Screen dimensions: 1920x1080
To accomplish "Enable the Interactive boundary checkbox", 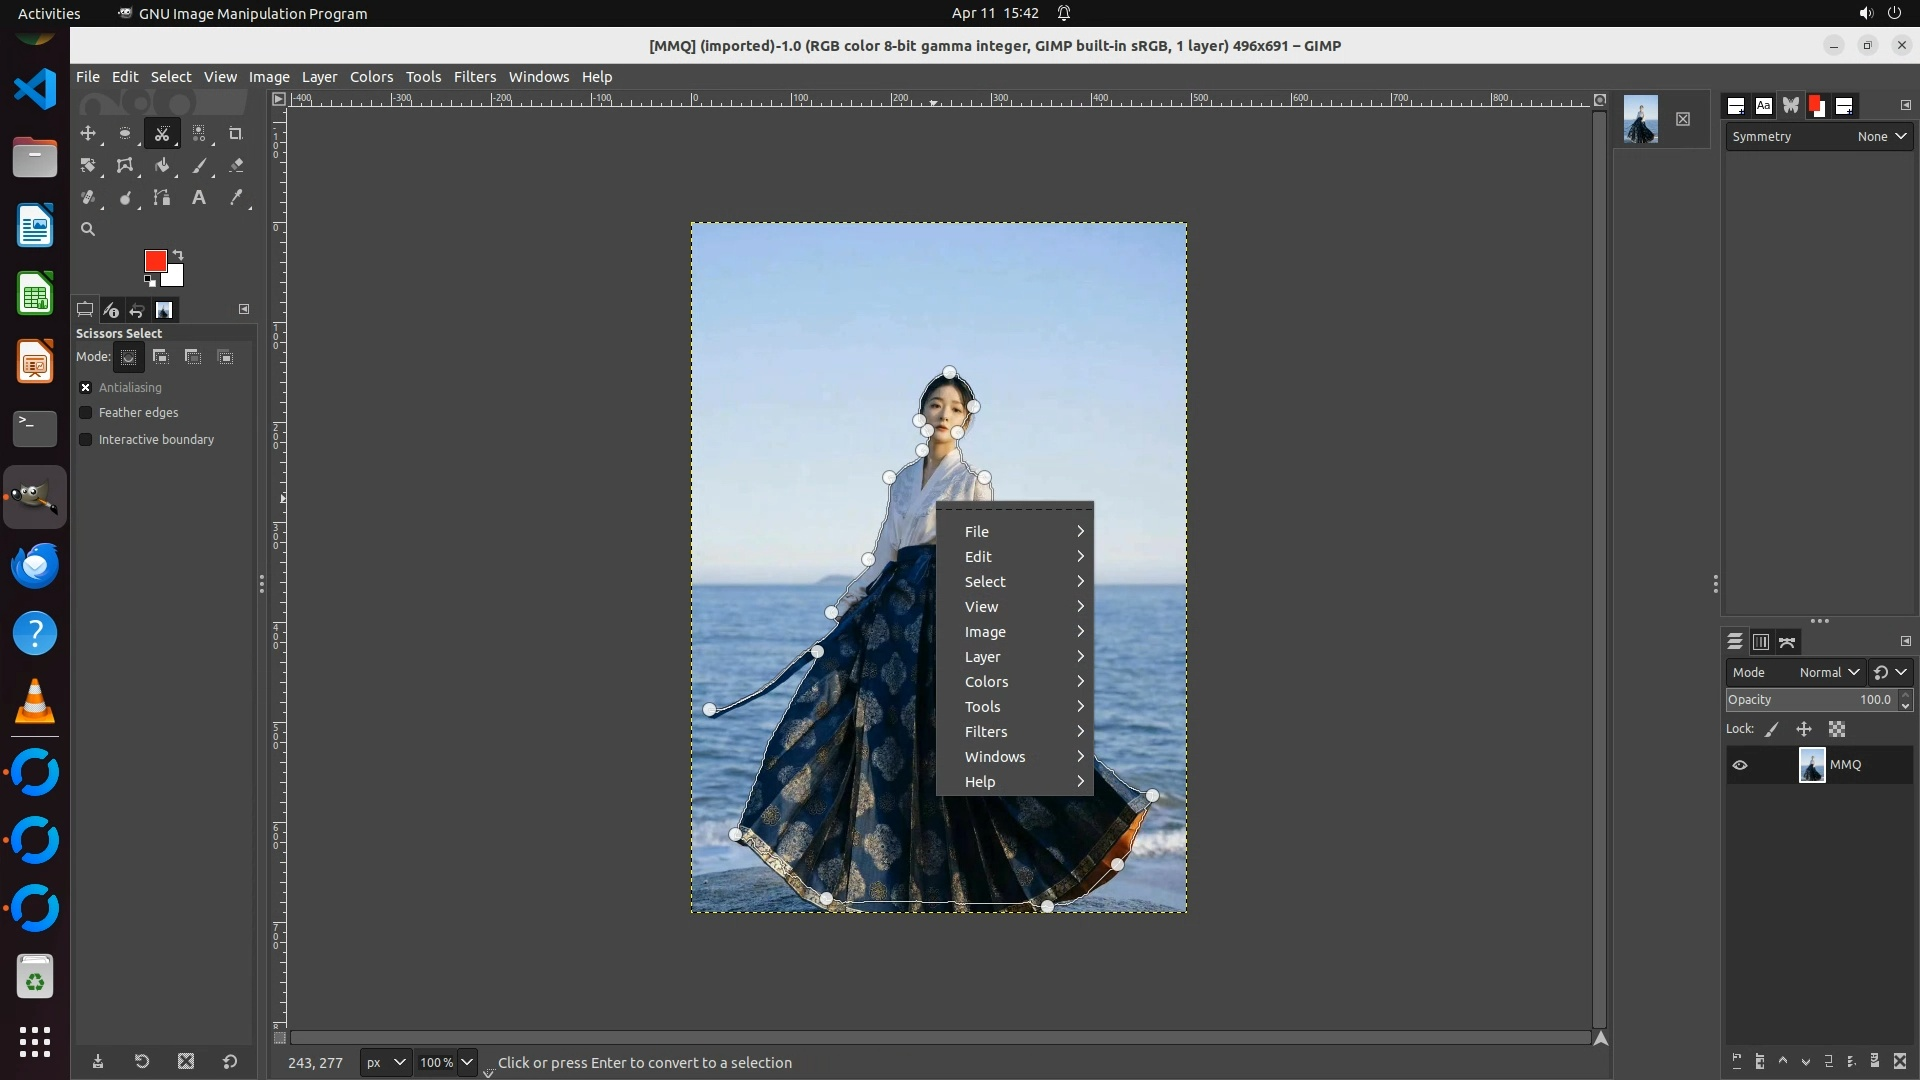I will [x=86, y=440].
